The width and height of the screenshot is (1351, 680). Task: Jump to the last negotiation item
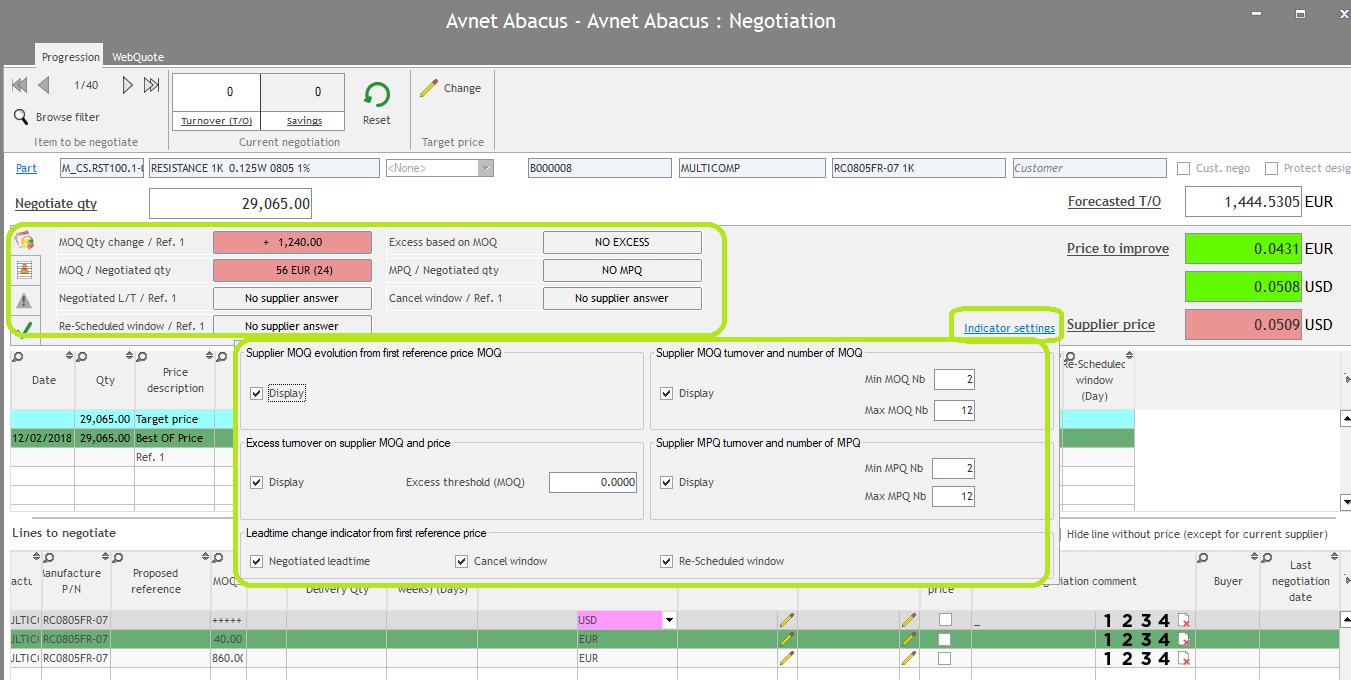click(152, 86)
